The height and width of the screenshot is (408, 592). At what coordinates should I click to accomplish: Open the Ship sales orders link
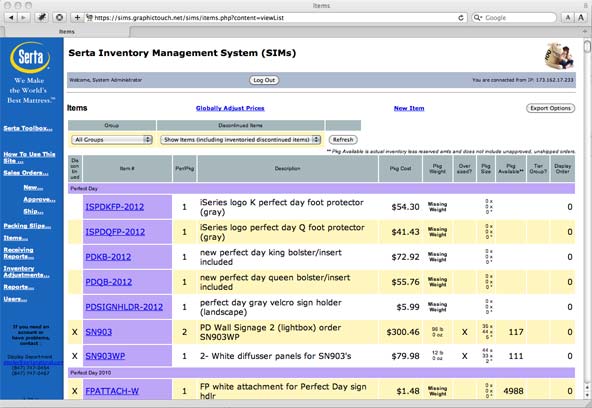[33, 211]
